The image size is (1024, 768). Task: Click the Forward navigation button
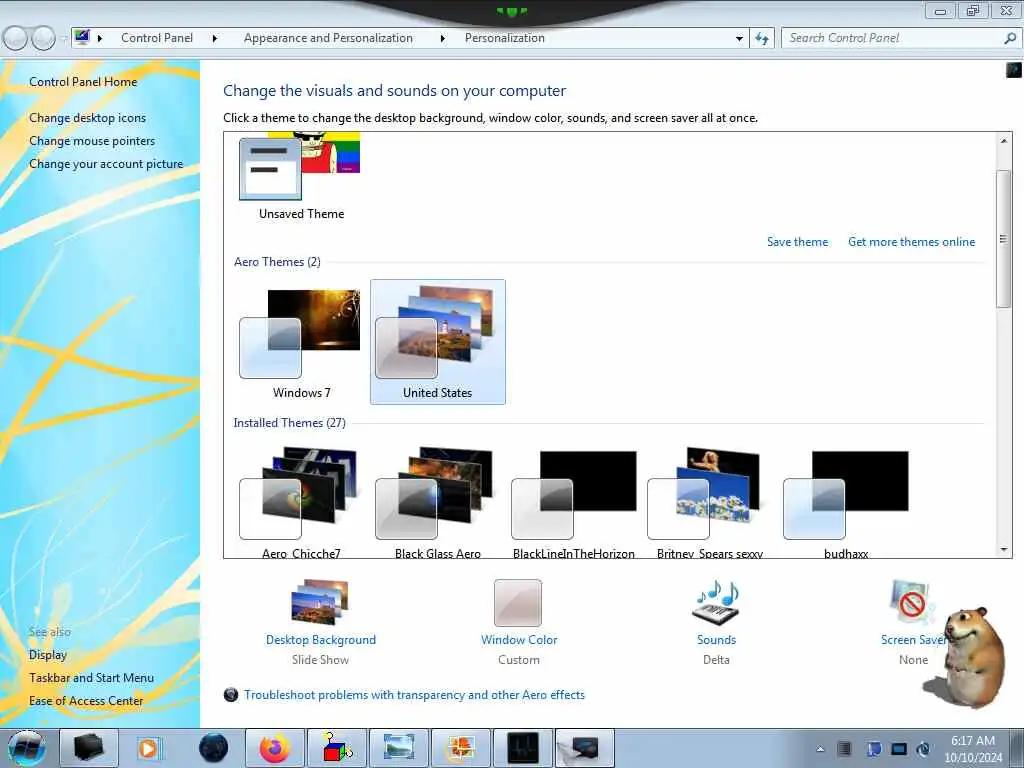coord(43,39)
